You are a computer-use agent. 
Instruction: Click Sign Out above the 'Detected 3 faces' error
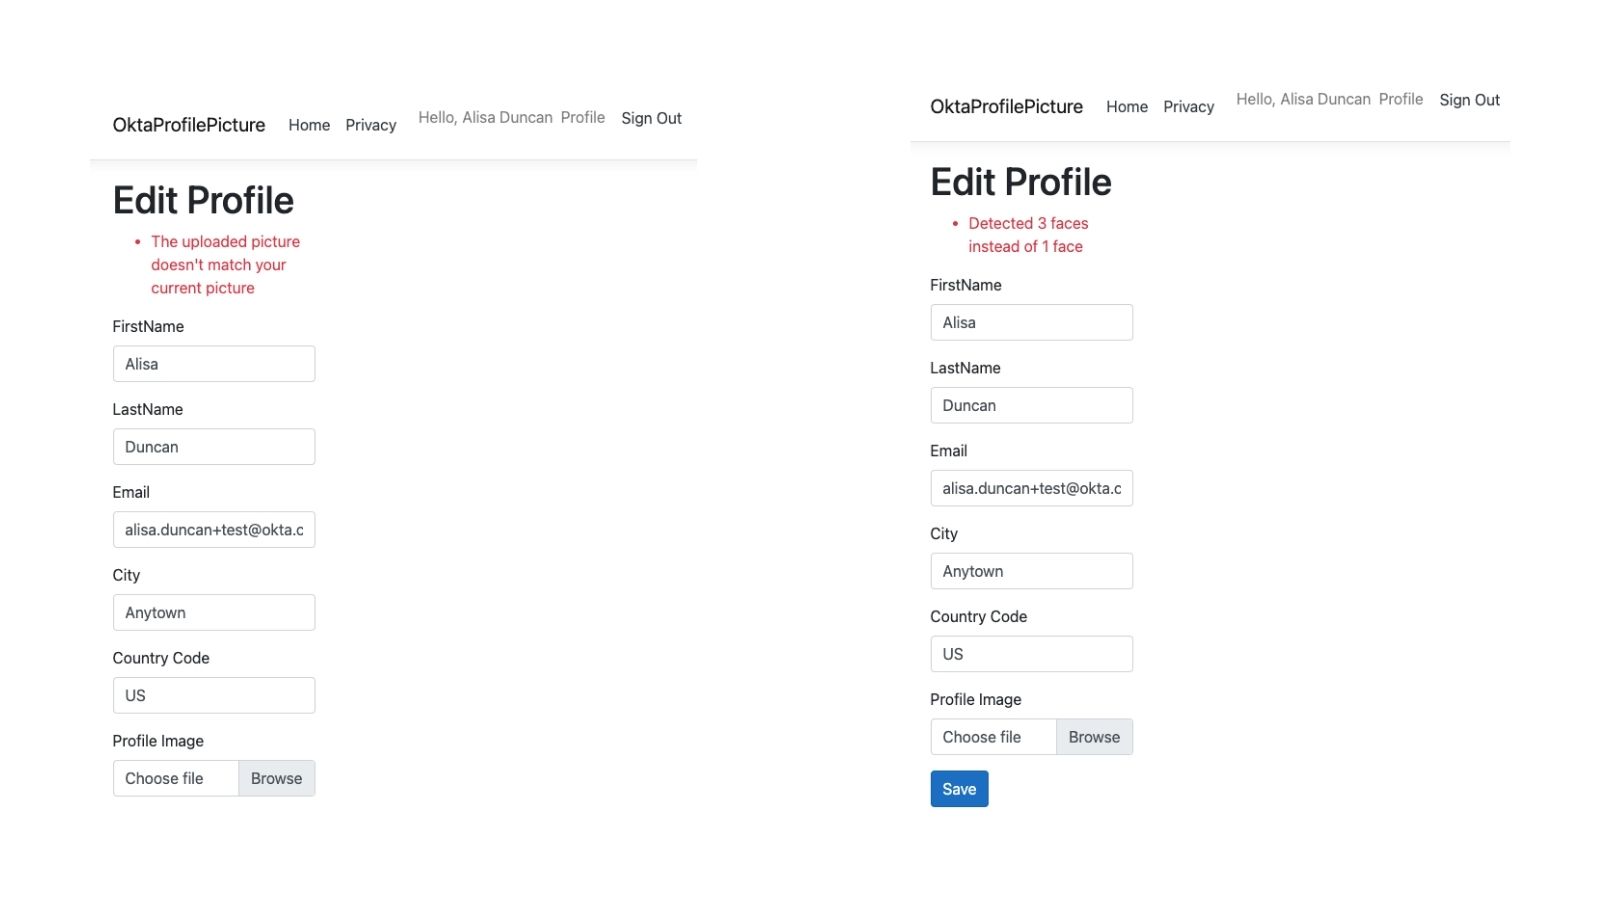coord(1468,100)
